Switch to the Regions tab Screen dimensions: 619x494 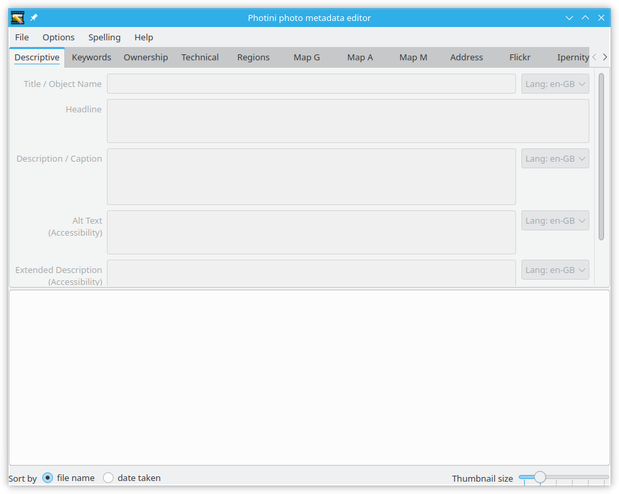(253, 57)
